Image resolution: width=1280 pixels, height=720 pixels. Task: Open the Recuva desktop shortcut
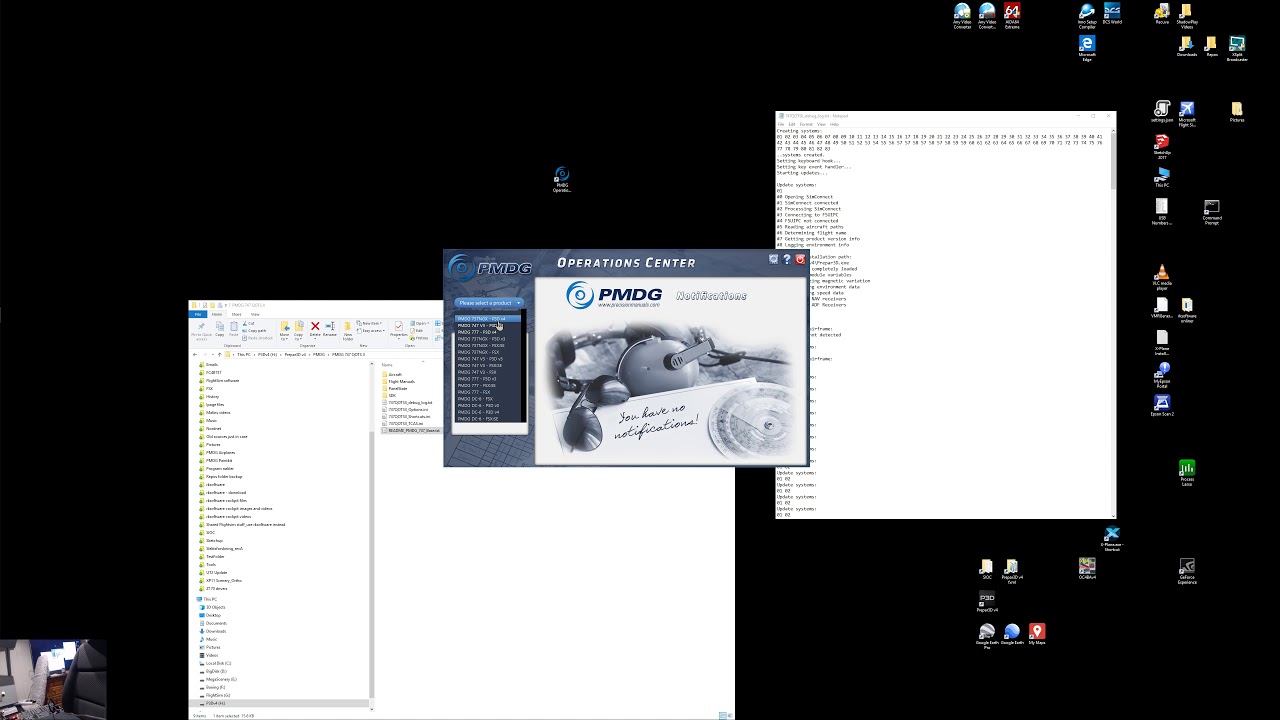pos(1162,15)
